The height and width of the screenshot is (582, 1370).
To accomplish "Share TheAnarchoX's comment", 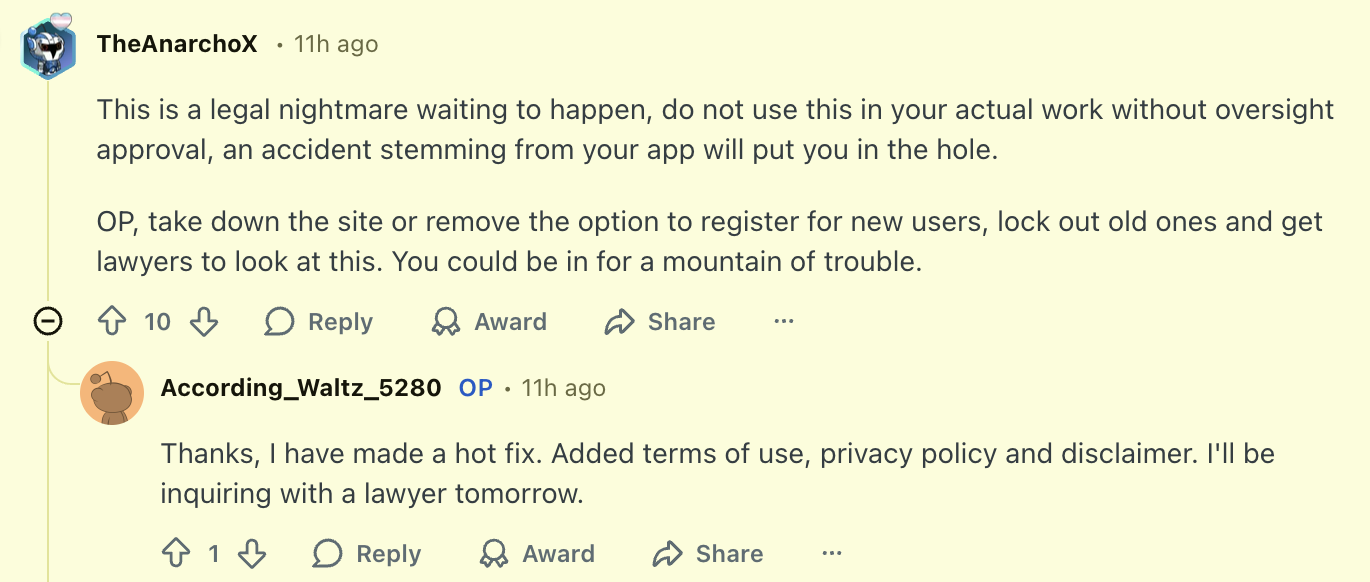I will pyautogui.click(x=661, y=322).
